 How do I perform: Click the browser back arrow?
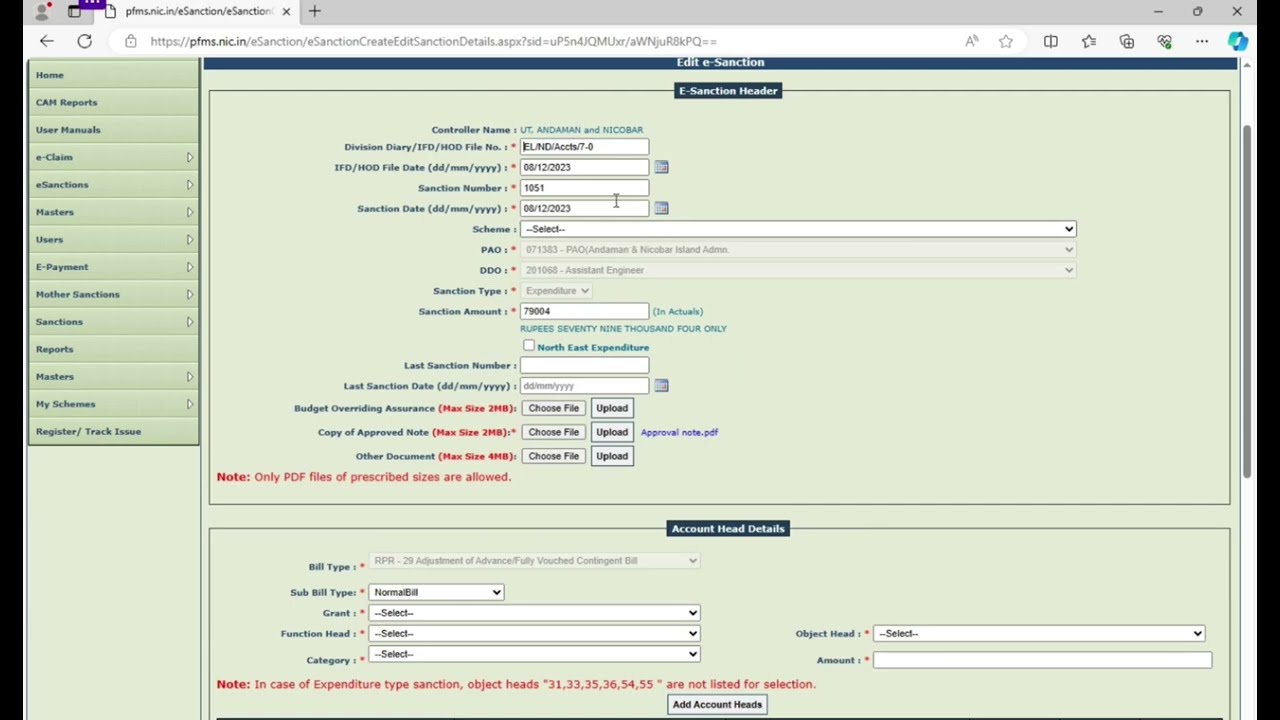point(46,41)
